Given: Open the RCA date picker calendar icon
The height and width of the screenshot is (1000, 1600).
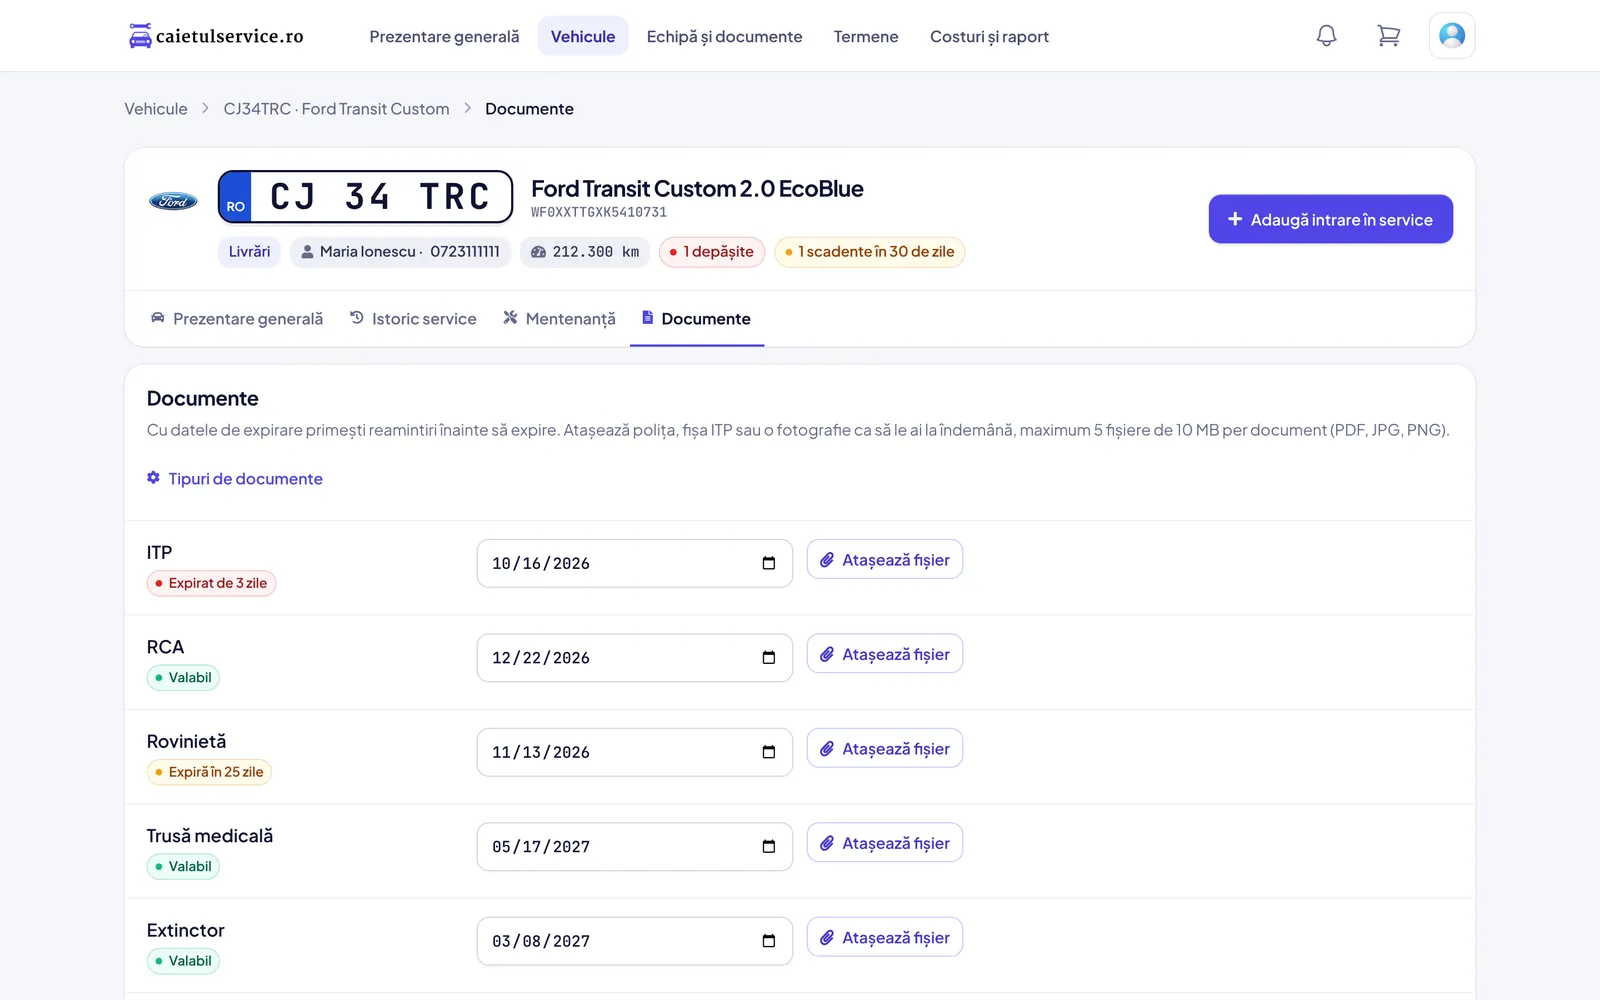Looking at the screenshot, I should coord(769,658).
